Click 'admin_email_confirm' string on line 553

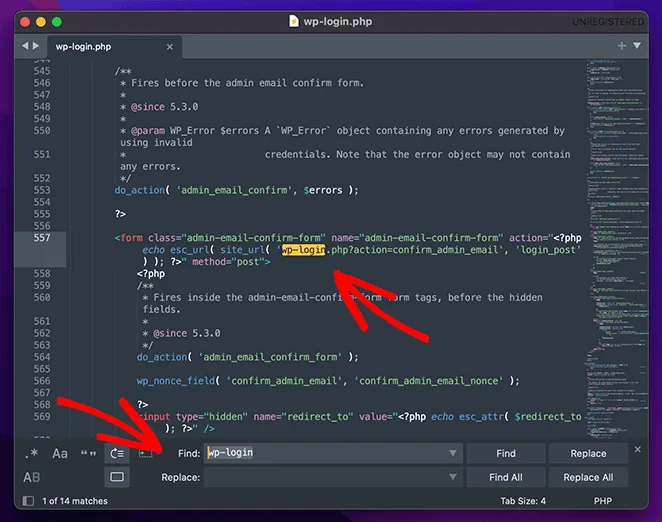pos(234,190)
